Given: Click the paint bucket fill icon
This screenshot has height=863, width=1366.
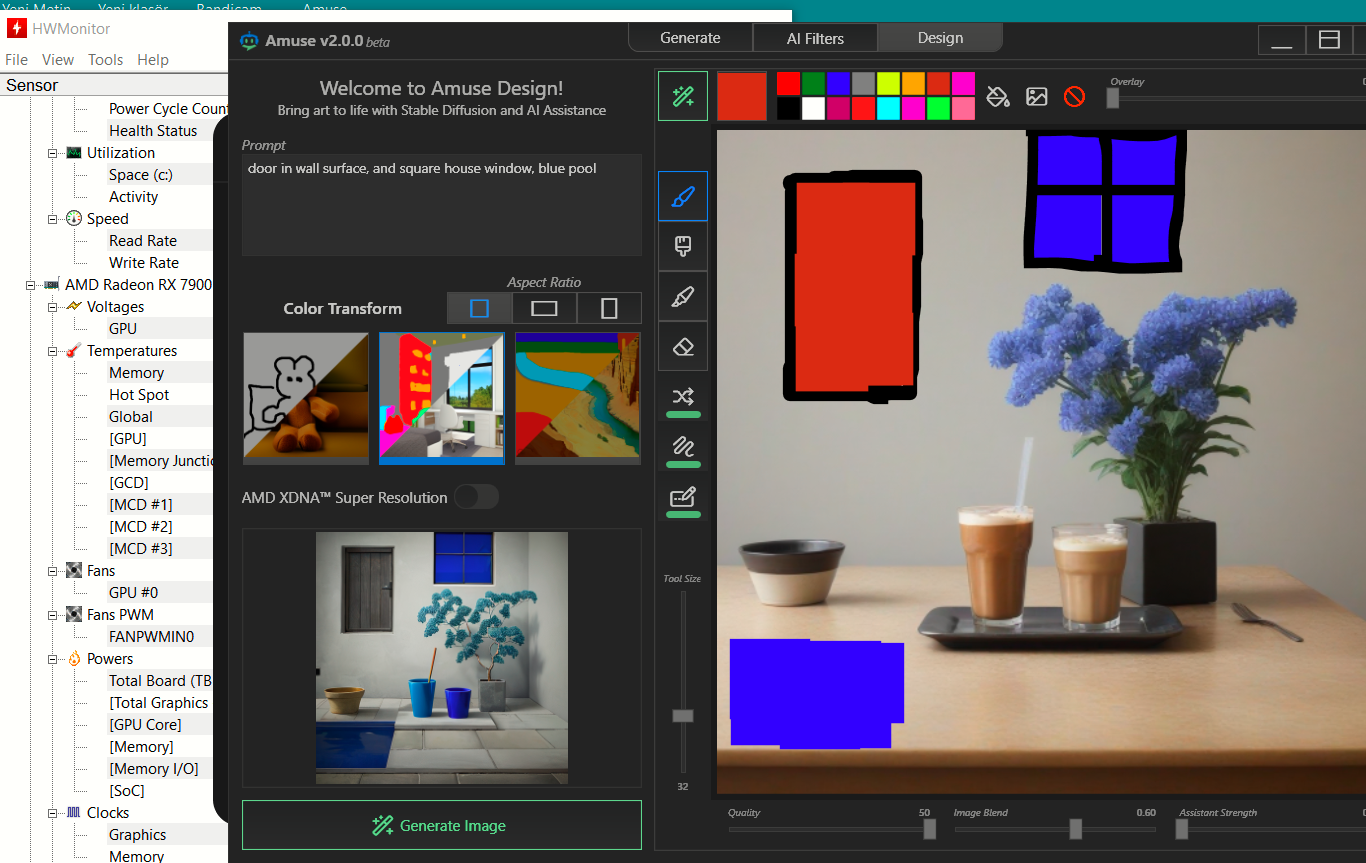Looking at the screenshot, I should 997,96.
